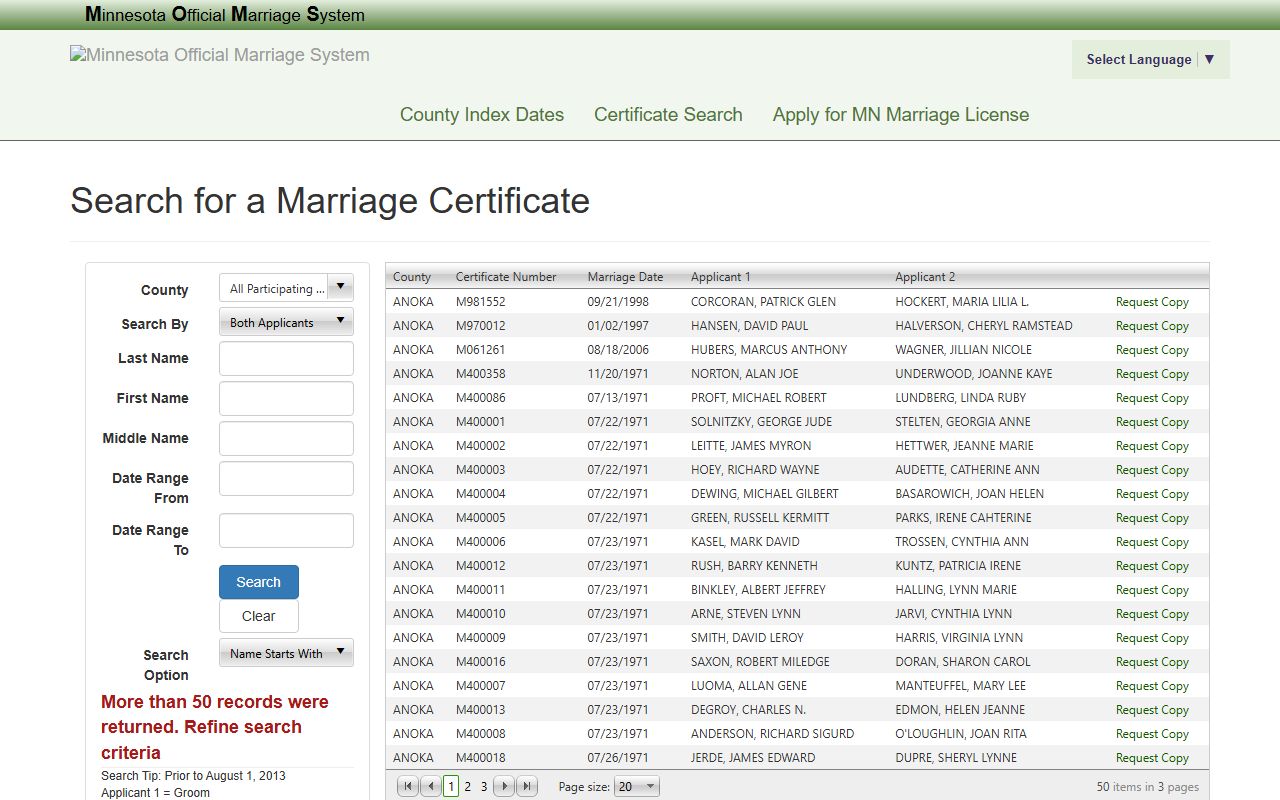Select results page 1
The image size is (1280, 800).
pos(451,787)
